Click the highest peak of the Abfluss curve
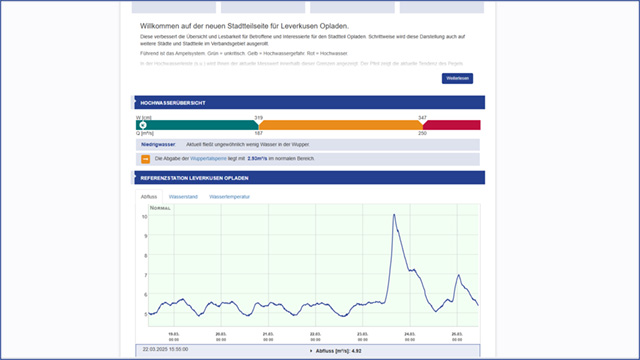This screenshot has width=640, height=360. point(394,215)
